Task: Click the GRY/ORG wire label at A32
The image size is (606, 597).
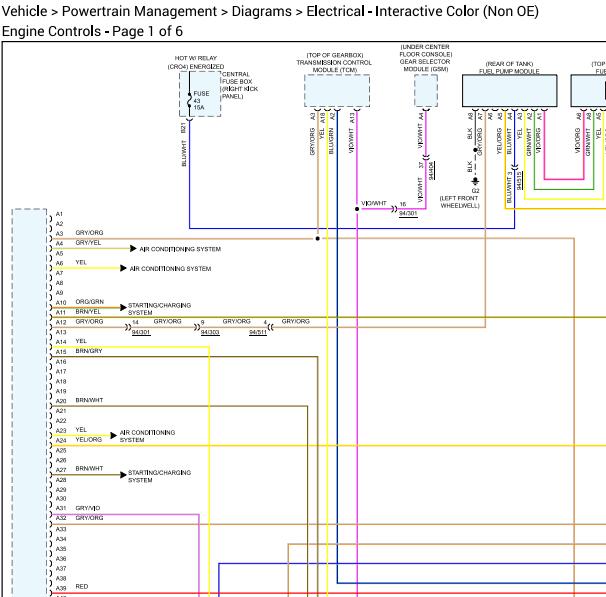Action: [x=89, y=517]
